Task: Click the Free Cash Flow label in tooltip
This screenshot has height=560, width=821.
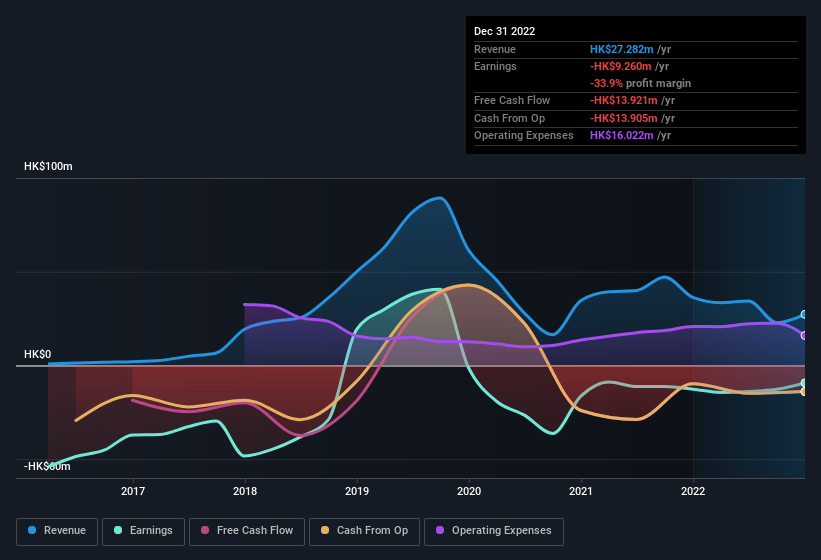Action: pyautogui.click(x=512, y=100)
